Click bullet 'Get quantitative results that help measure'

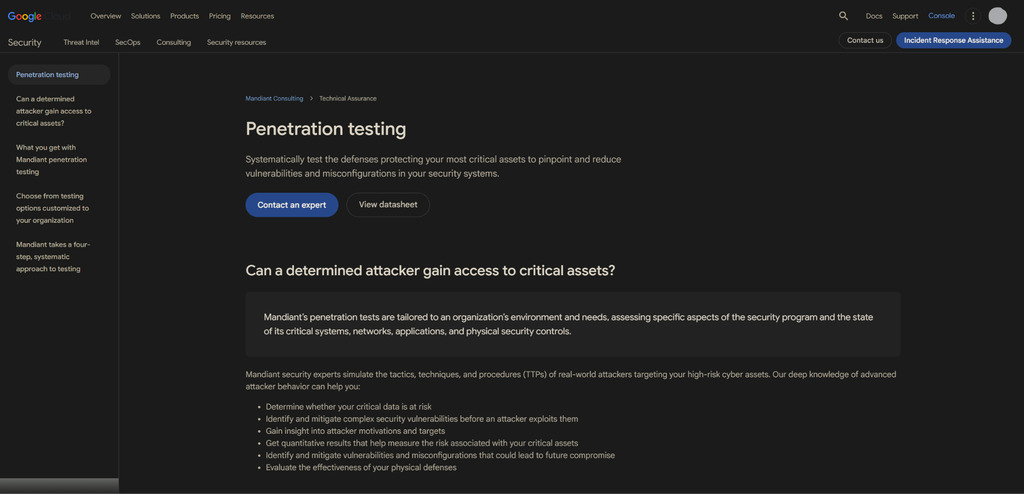pyautogui.click(x=422, y=443)
